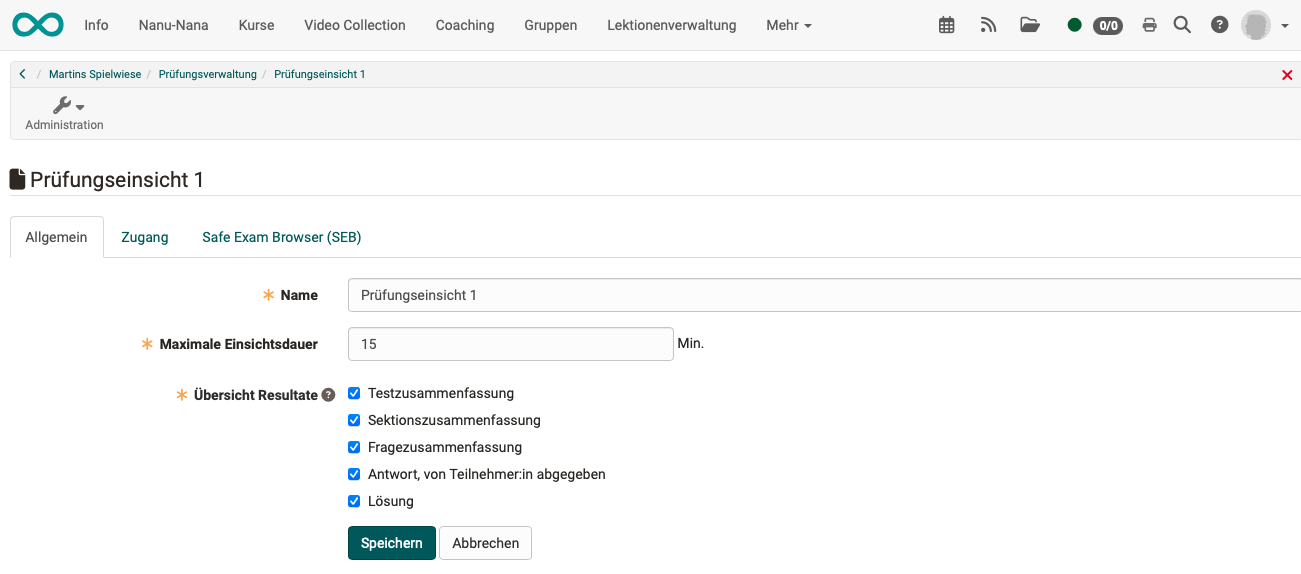The image size is (1301, 574).
Task: Click document icon beside Prüfungseinsicht 1 title
Action: 17,180
